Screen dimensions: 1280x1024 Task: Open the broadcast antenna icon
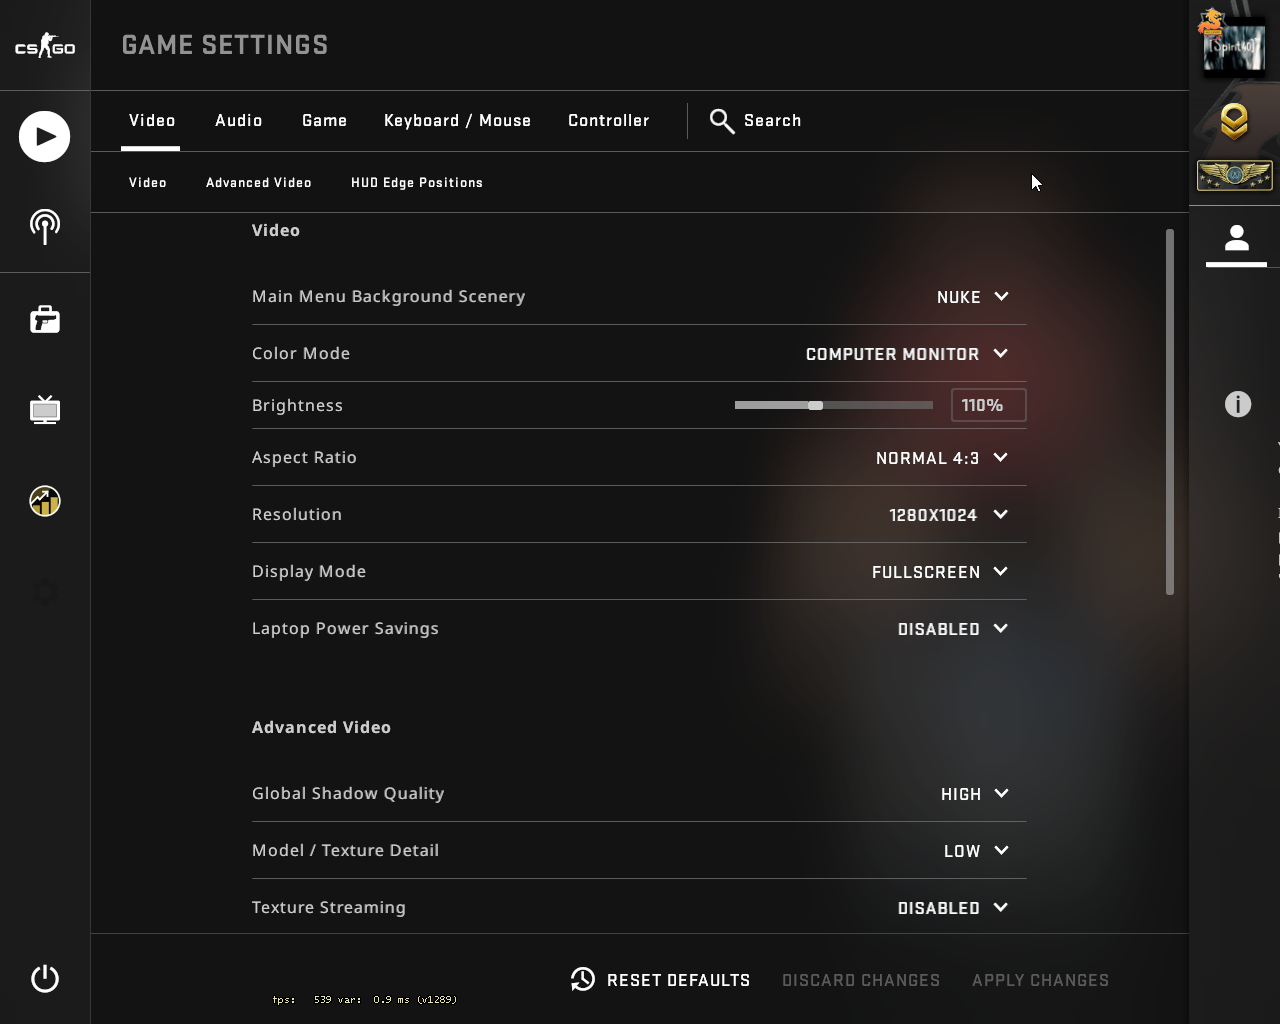[45, 227]
